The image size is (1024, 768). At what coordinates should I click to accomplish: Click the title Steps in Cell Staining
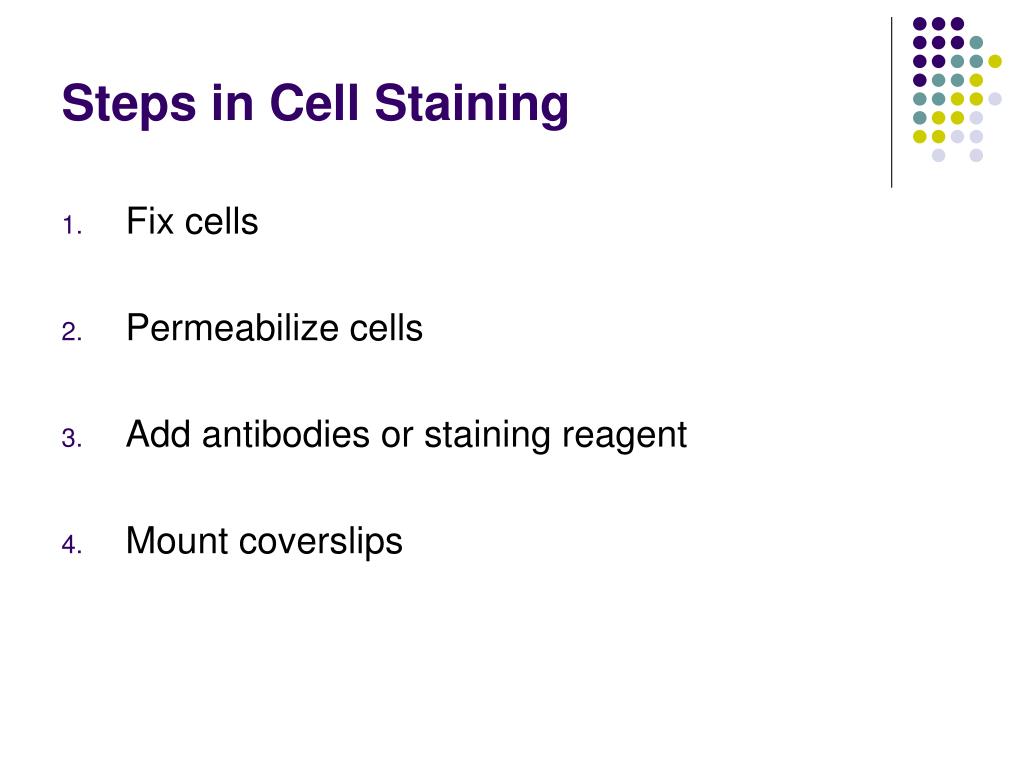(x=315, y=104)
